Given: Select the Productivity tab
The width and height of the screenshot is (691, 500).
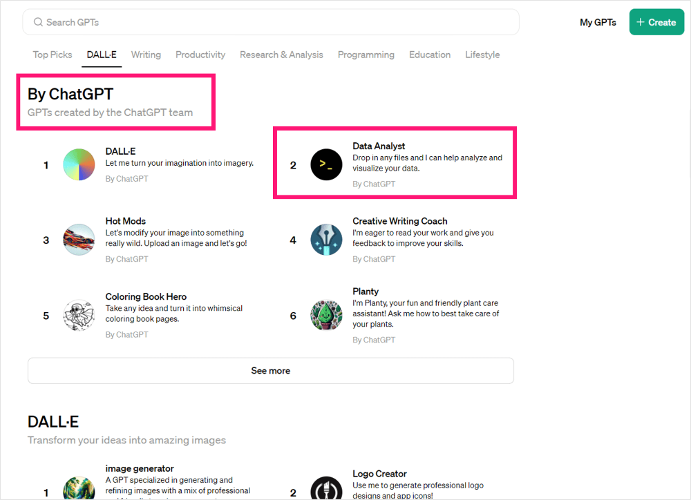Looking at the screenshot, I should point(200,55).
